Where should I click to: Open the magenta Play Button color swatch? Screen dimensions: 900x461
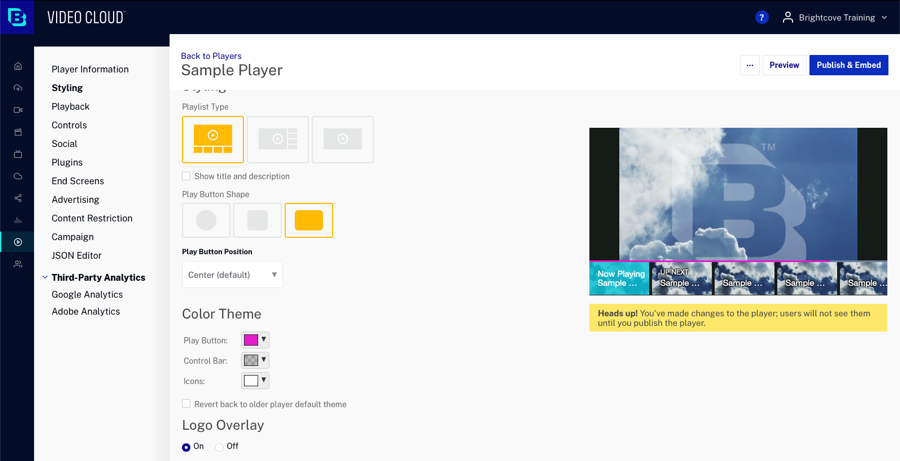coord(255,340)
